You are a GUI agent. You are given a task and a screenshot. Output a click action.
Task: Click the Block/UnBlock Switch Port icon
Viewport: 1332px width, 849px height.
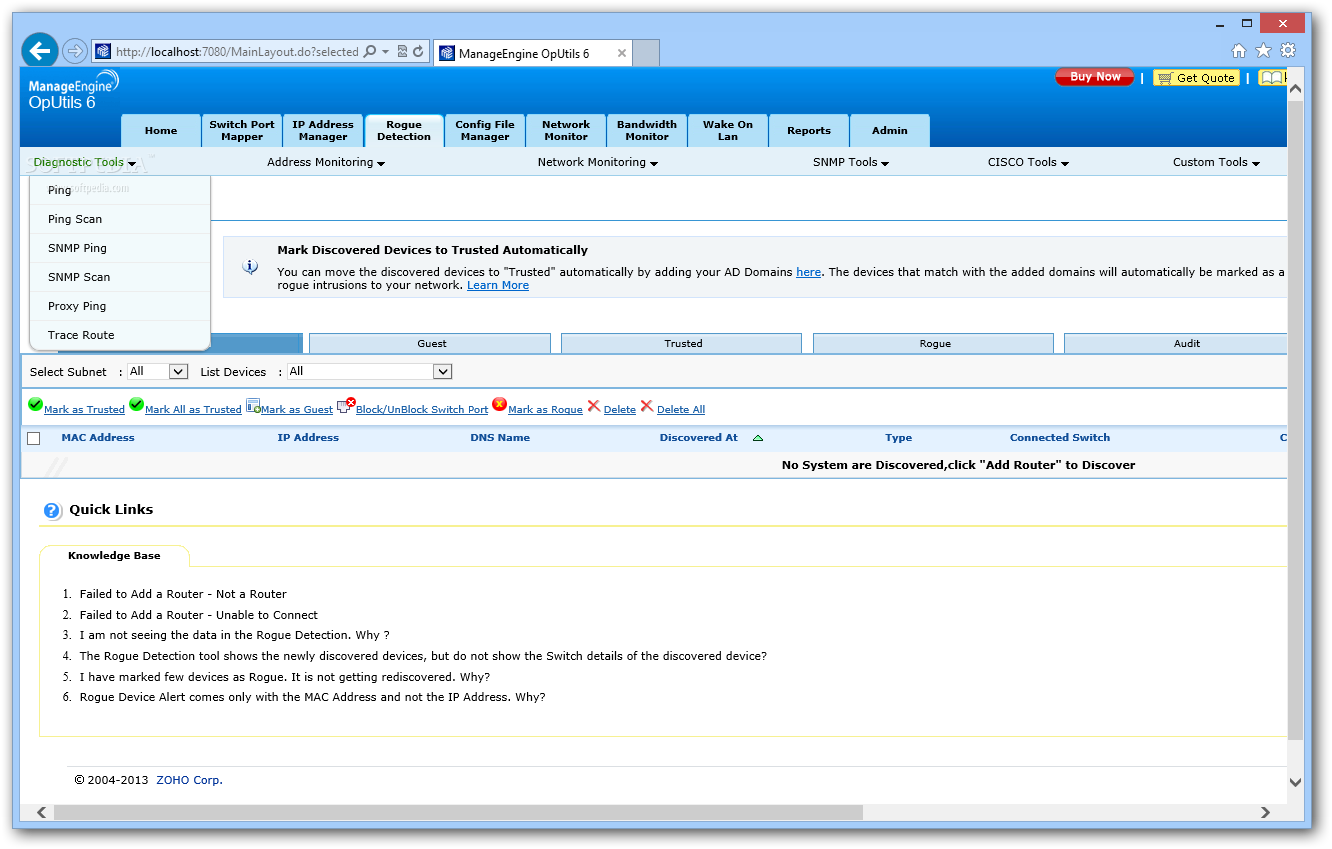coord(346,406)
